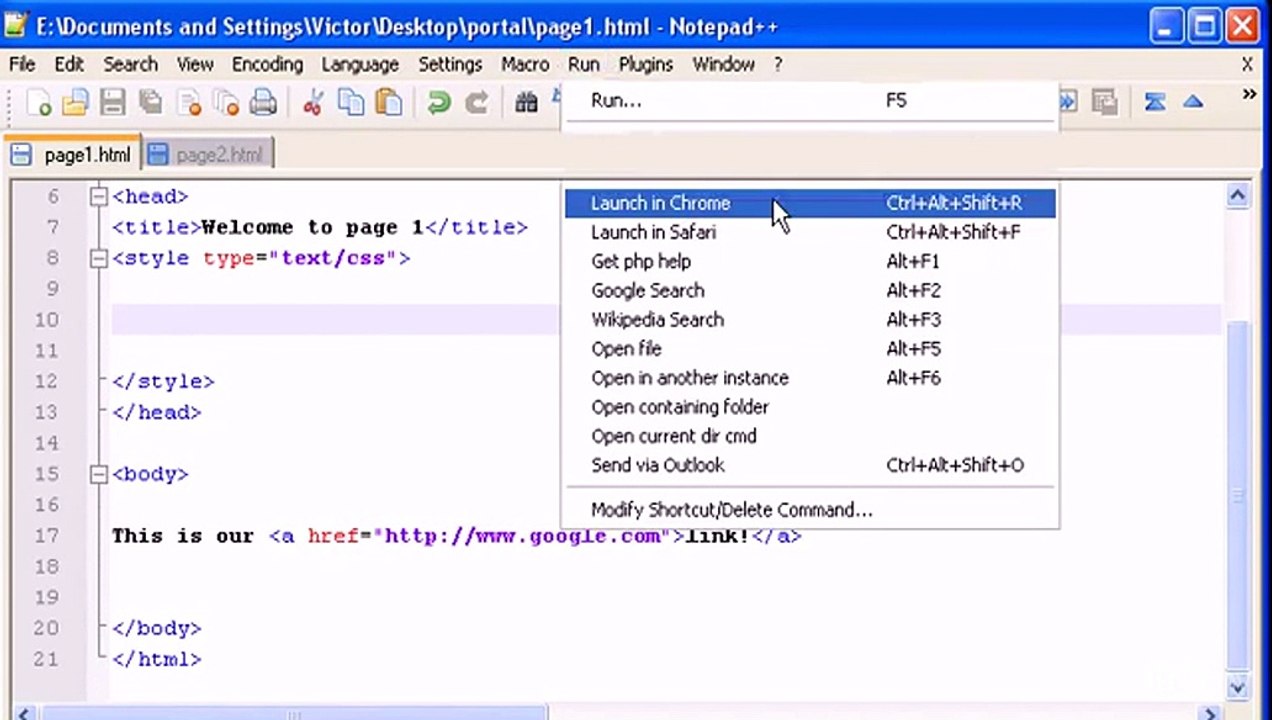Image resolution: width=1272 pixels, height=720 pixels.
Task: Click the title text 'Welcome to page 1'
Action: (x=313, y=227)
